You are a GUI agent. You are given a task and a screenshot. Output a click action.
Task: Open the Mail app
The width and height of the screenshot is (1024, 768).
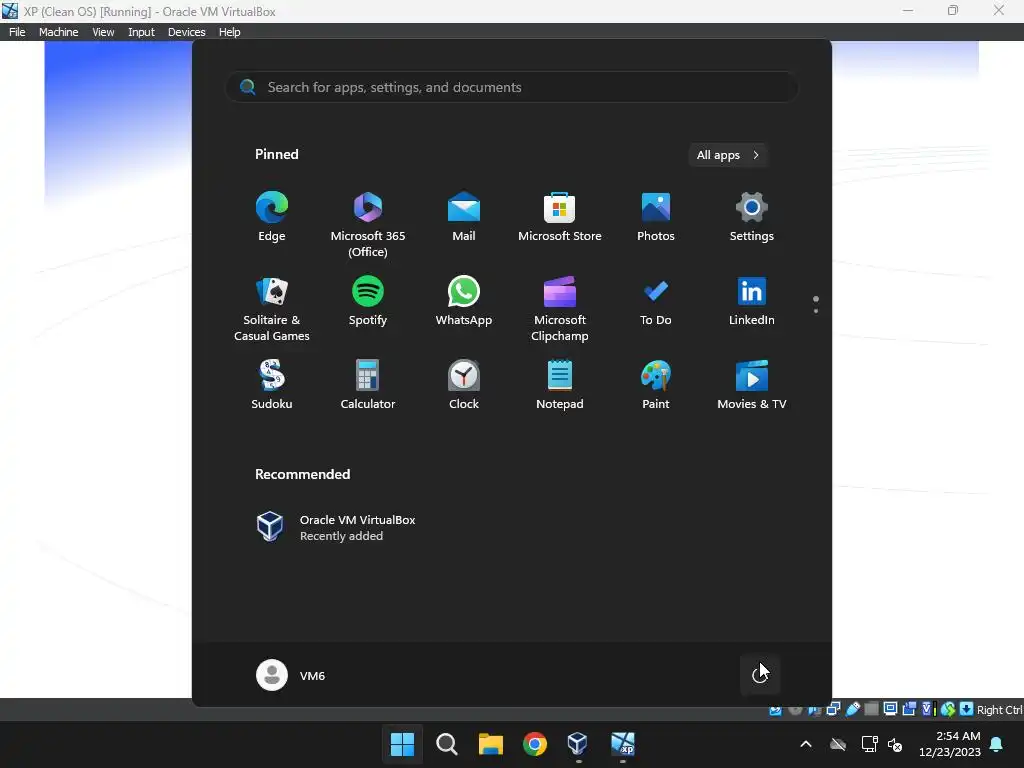point(464,217)
